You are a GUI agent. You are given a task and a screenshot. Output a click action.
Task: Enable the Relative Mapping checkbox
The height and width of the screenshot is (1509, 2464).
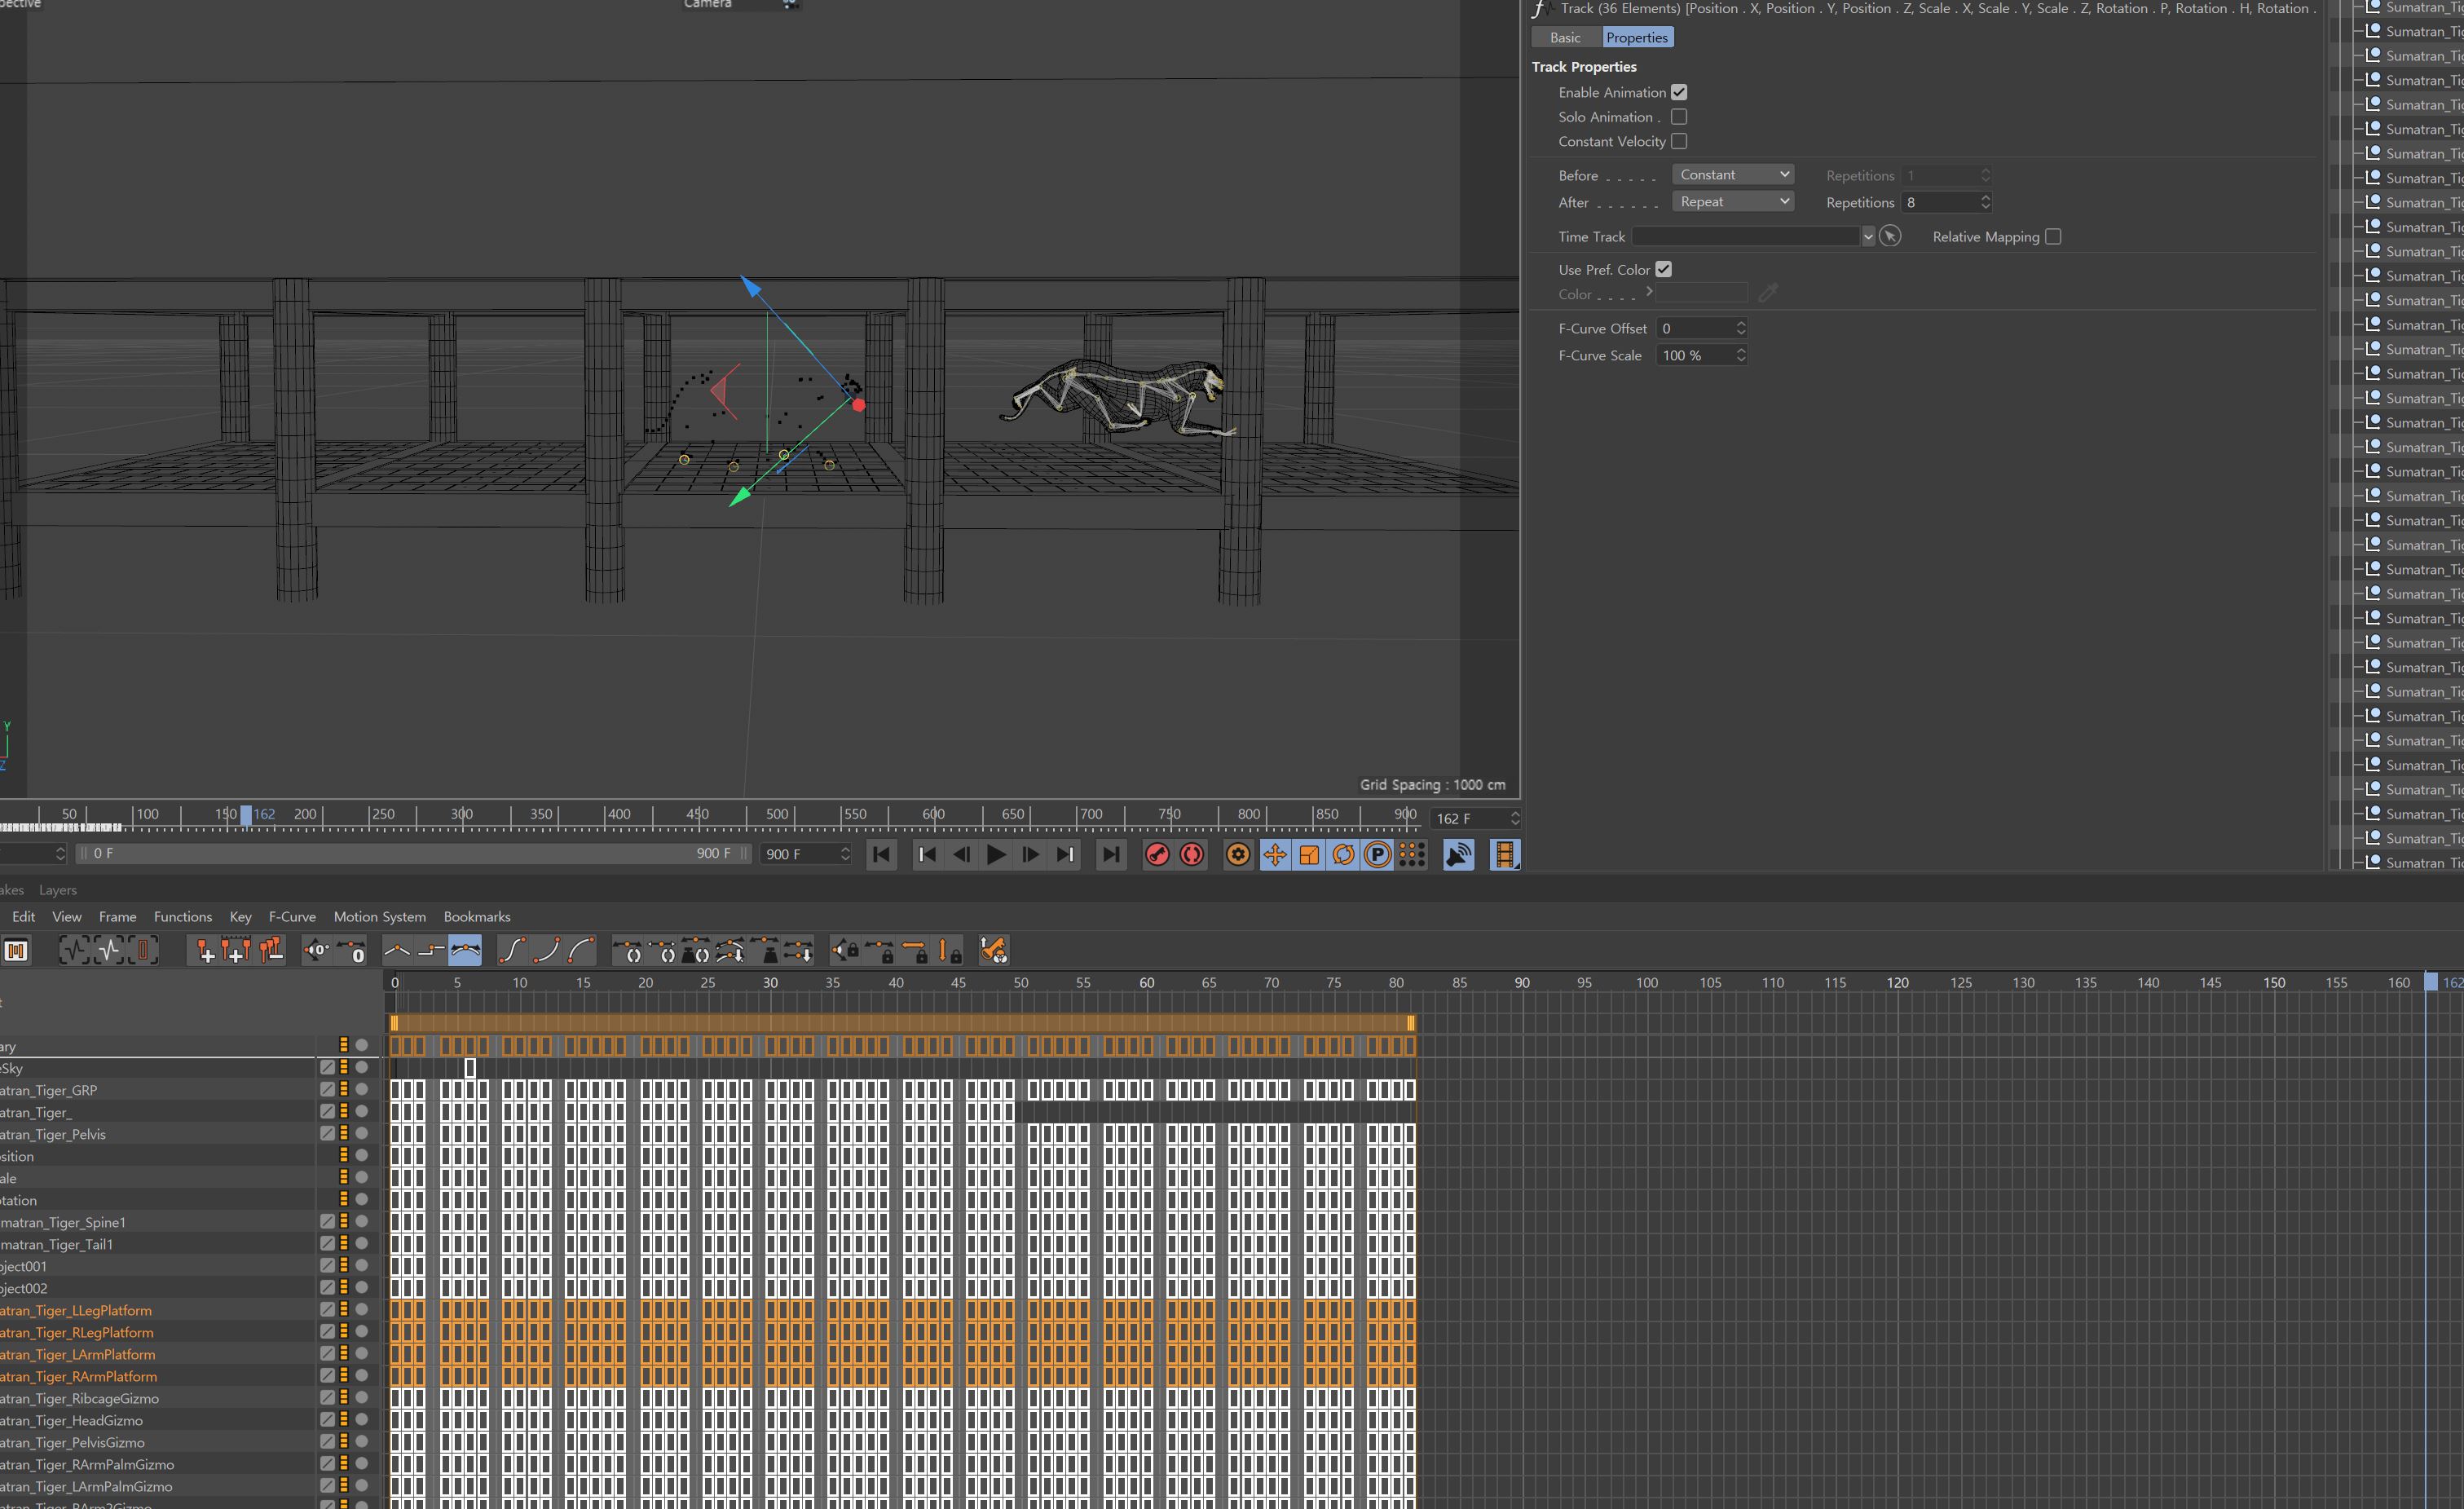click(x=2053, y=237)
